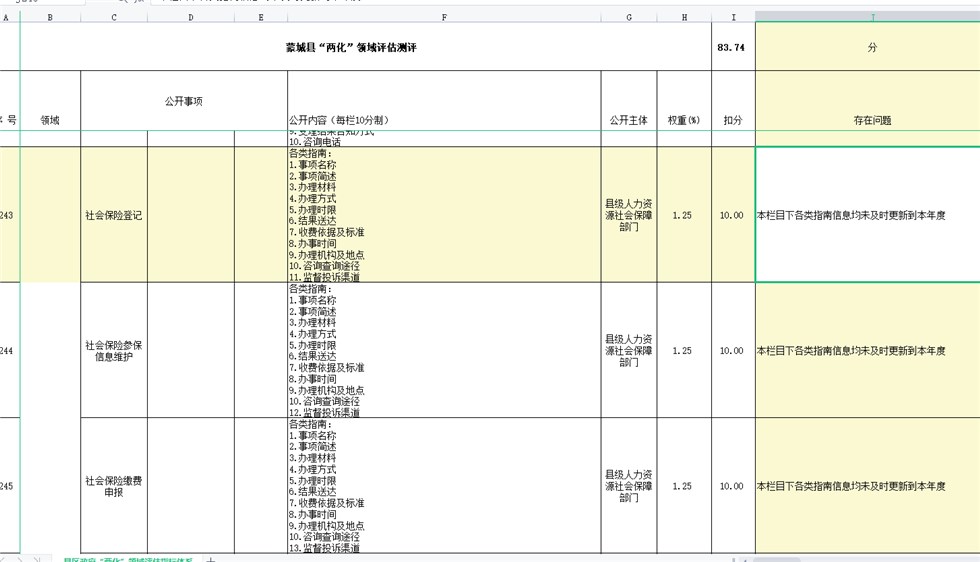Select the 社会保险参保信息维护 cell
Image resolution: width=980 pixels, height=562 pixels.
click(x=114, y=351)
